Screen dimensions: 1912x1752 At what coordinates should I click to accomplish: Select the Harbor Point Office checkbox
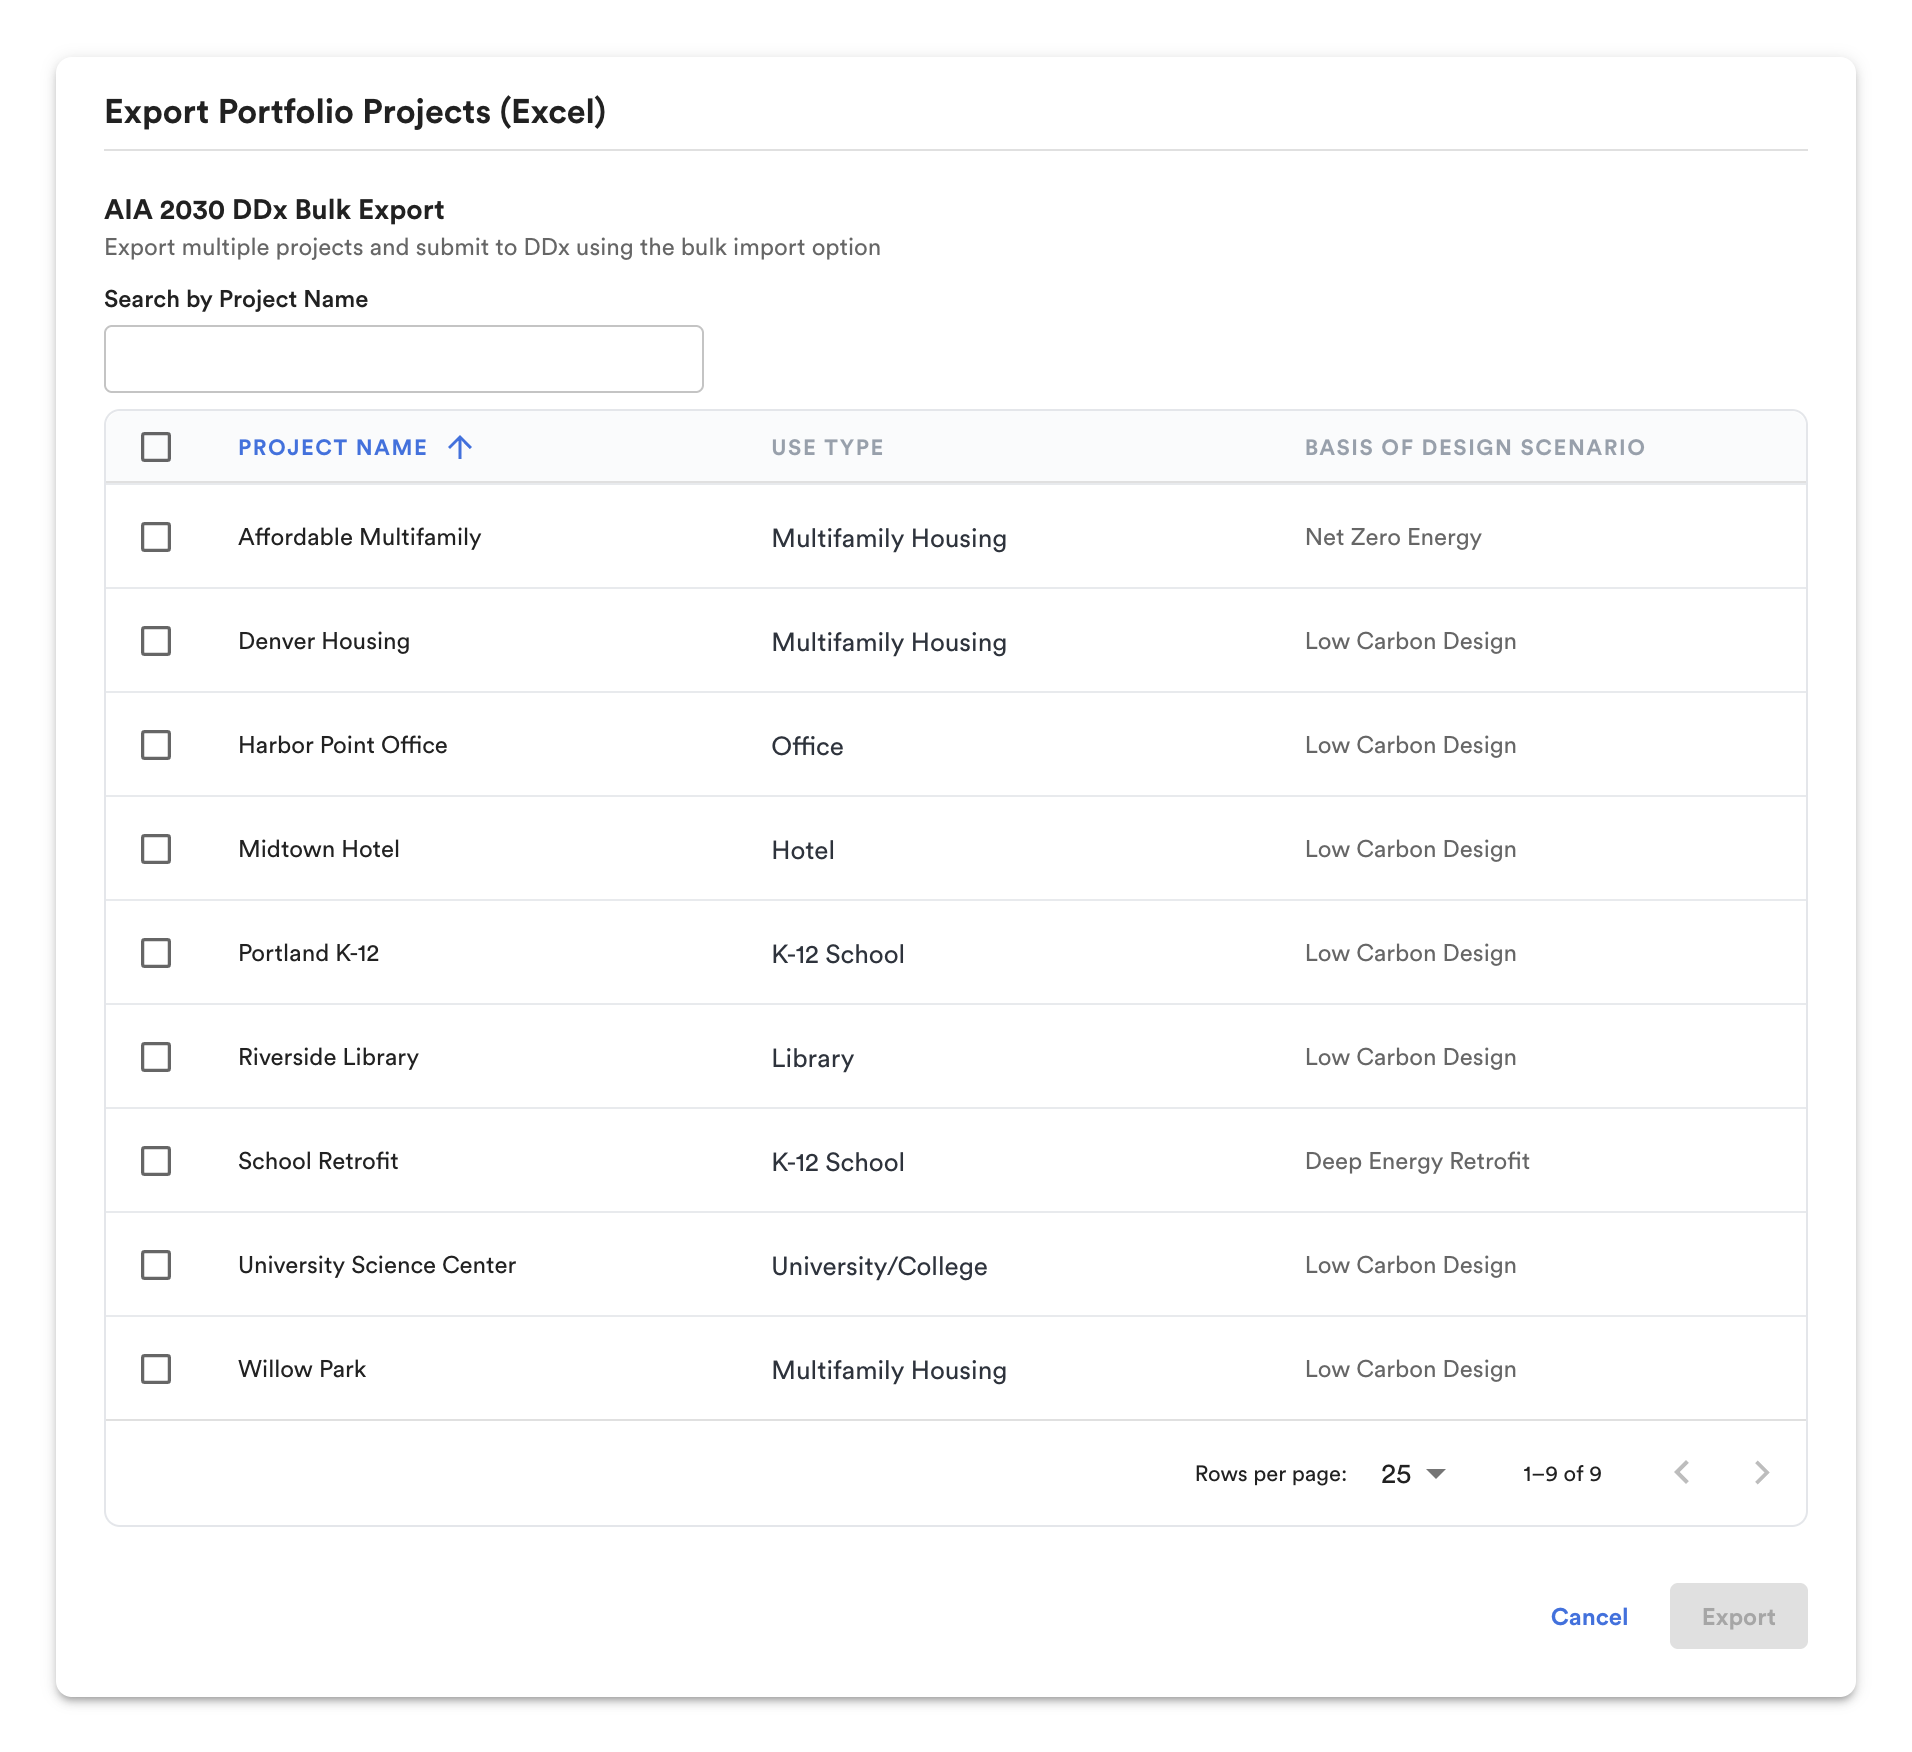click(x=156, y=745)
